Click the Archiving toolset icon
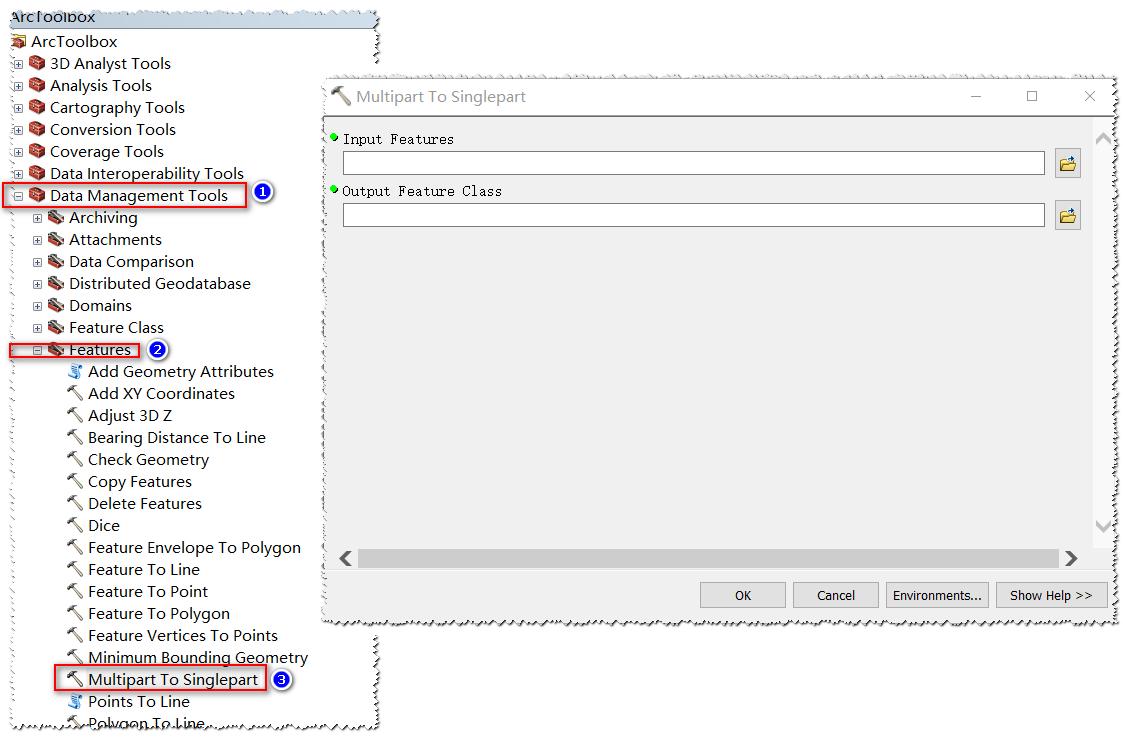Viewport: 1124px width, 739px height. tap(56, 218)
